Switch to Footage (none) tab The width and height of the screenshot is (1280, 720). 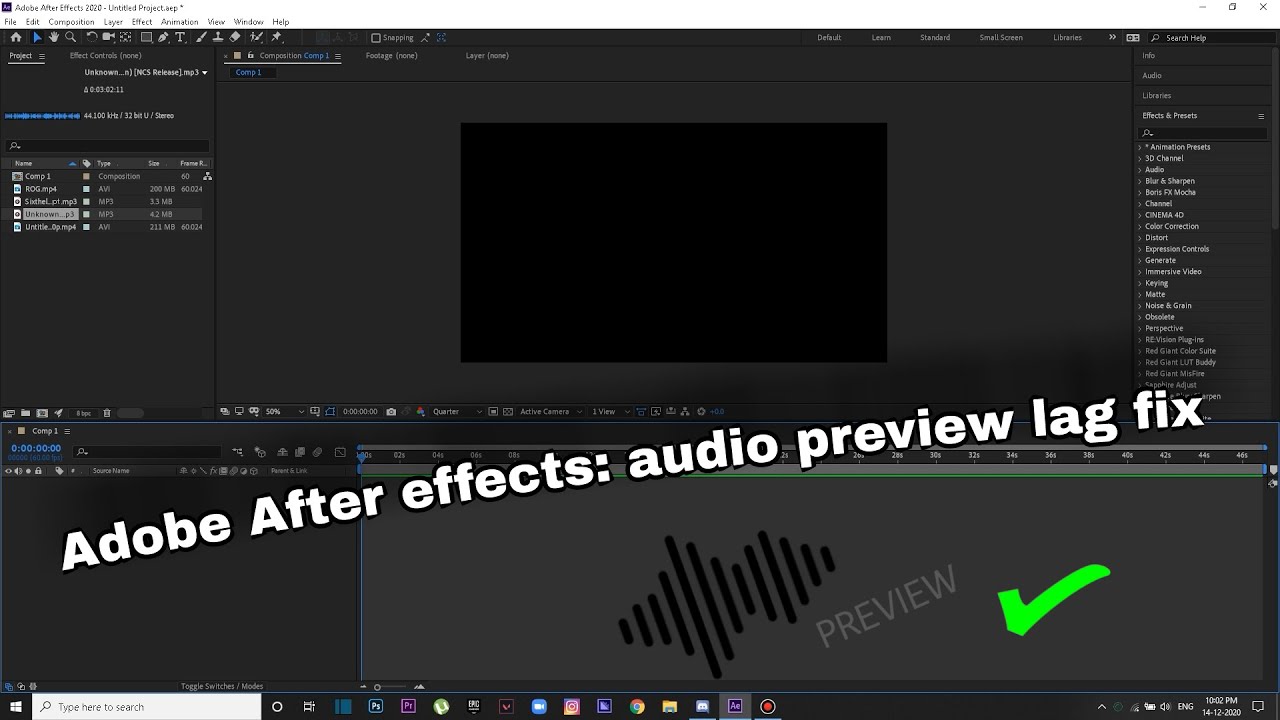(x=391, y=55)
